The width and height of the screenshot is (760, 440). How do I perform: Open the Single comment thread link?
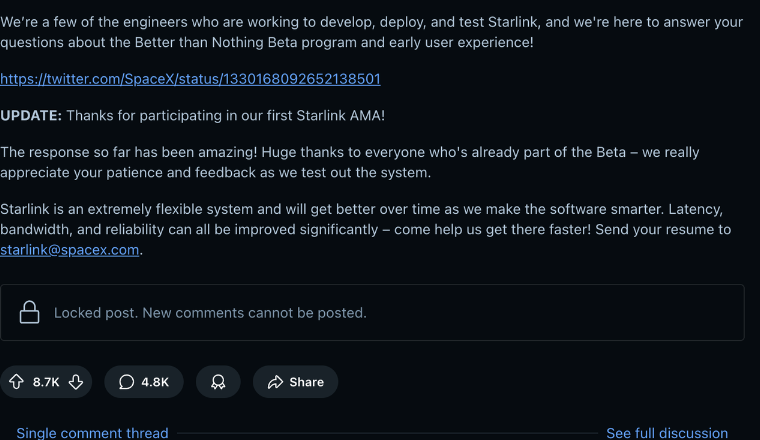(92, 433)
